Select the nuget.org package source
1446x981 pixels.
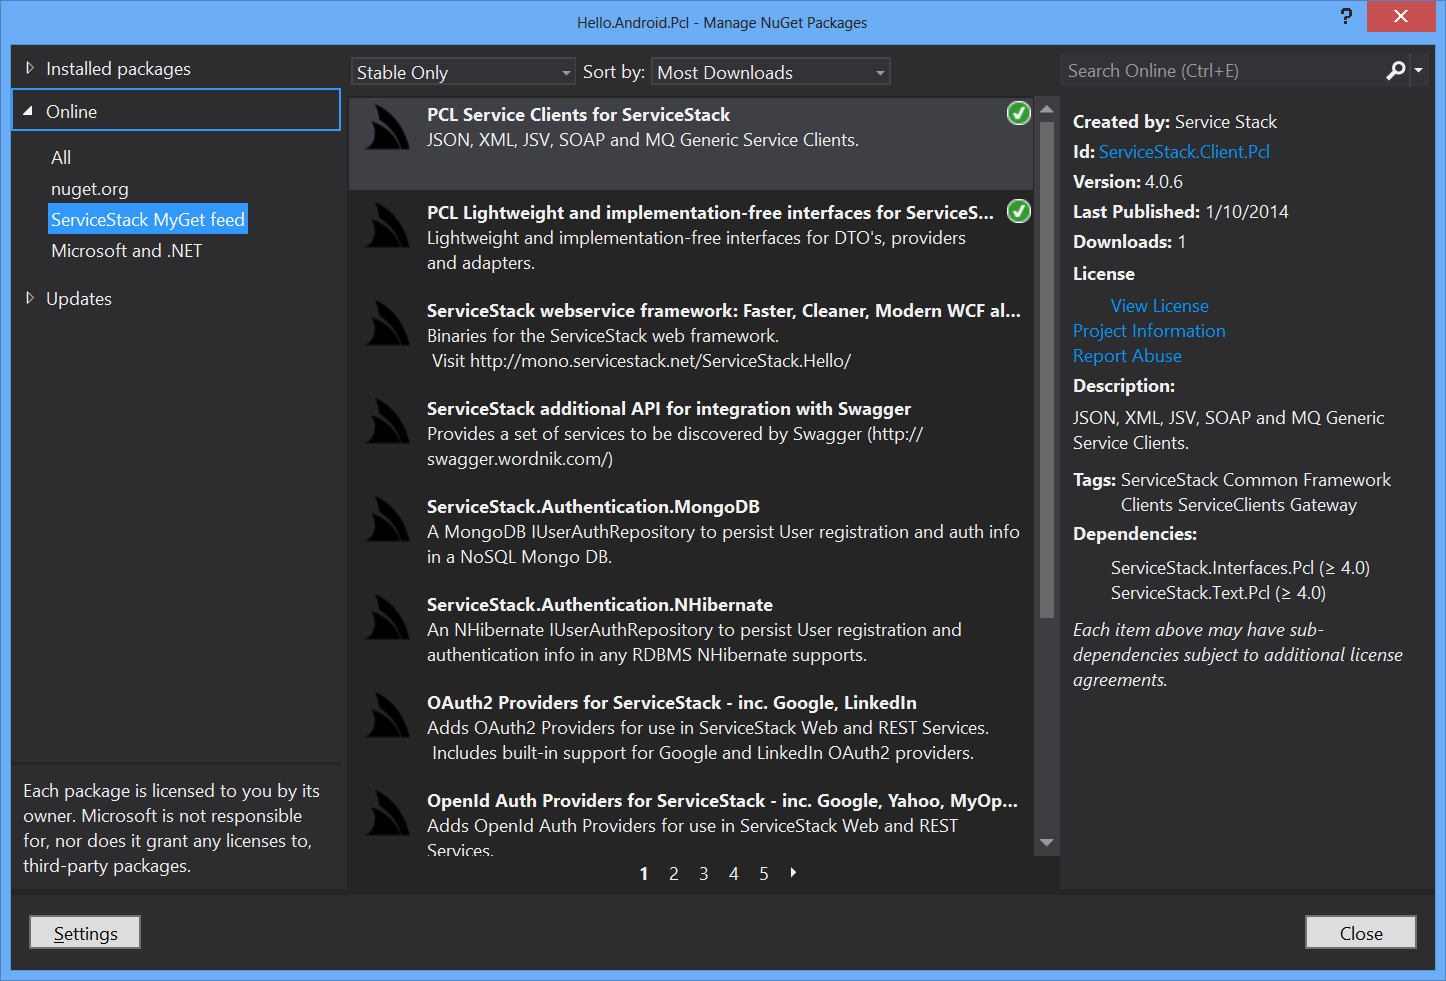[x=90, y=189]
